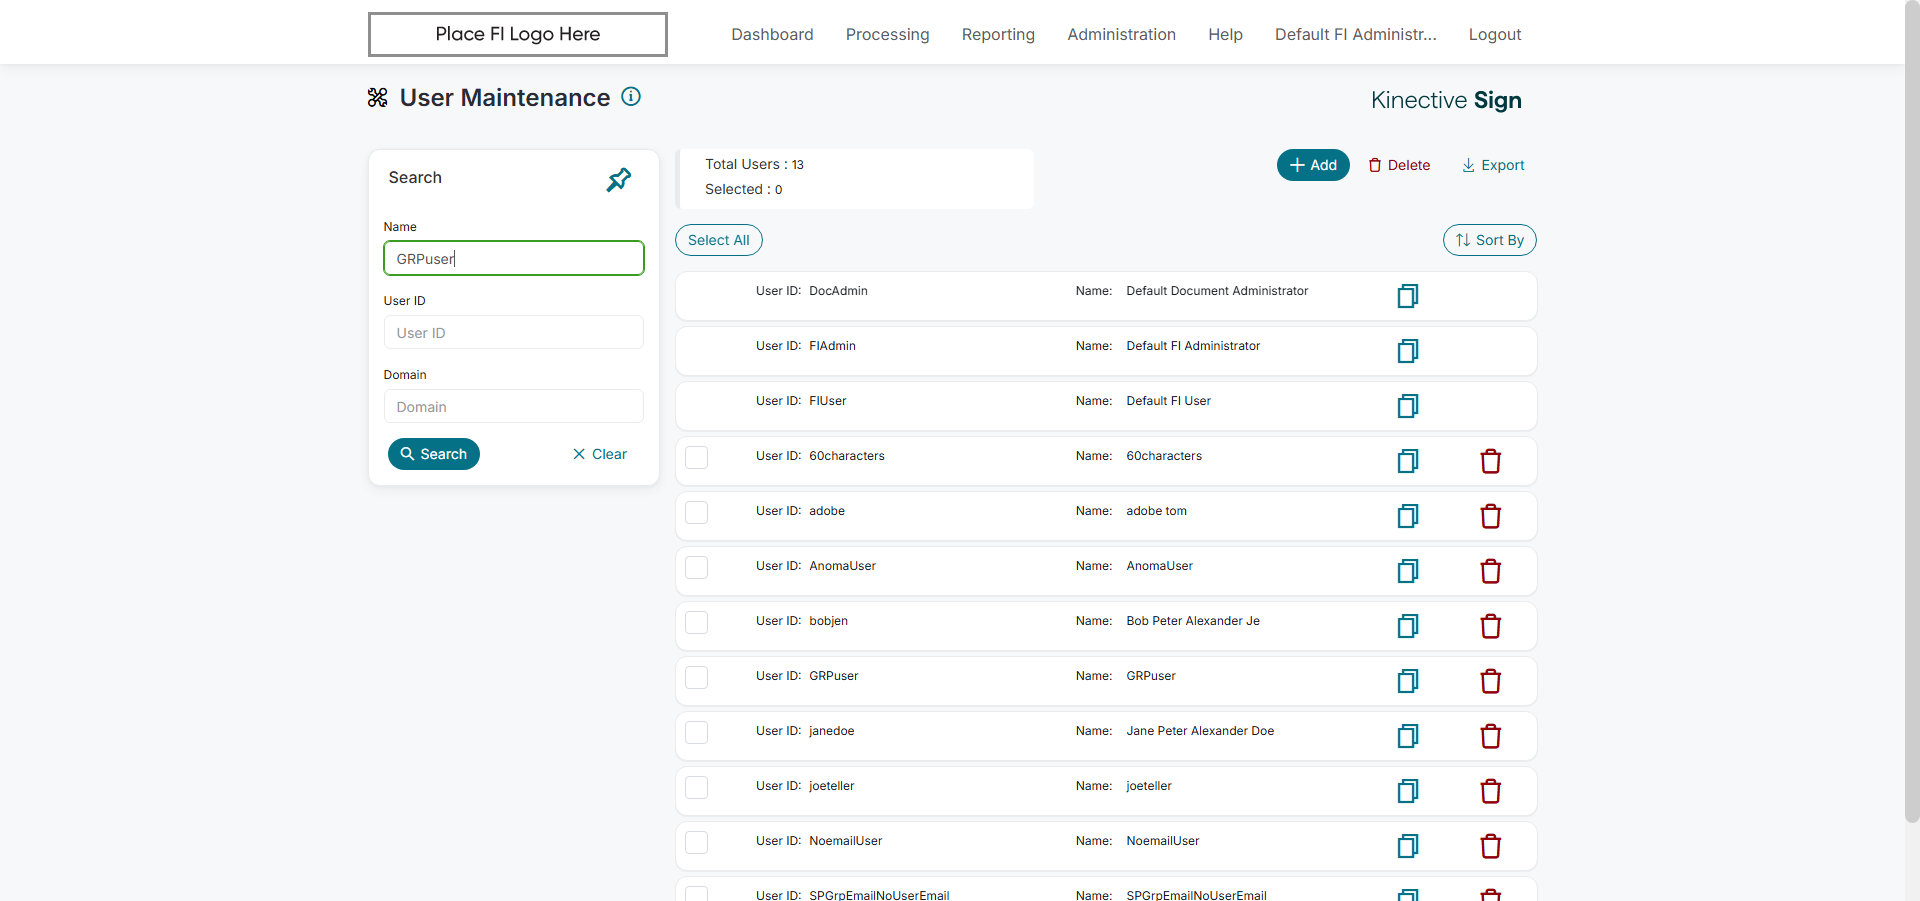Select the janedoe user checkbox
Screen dimensions: 1920x901
click(x=697, y=732)
